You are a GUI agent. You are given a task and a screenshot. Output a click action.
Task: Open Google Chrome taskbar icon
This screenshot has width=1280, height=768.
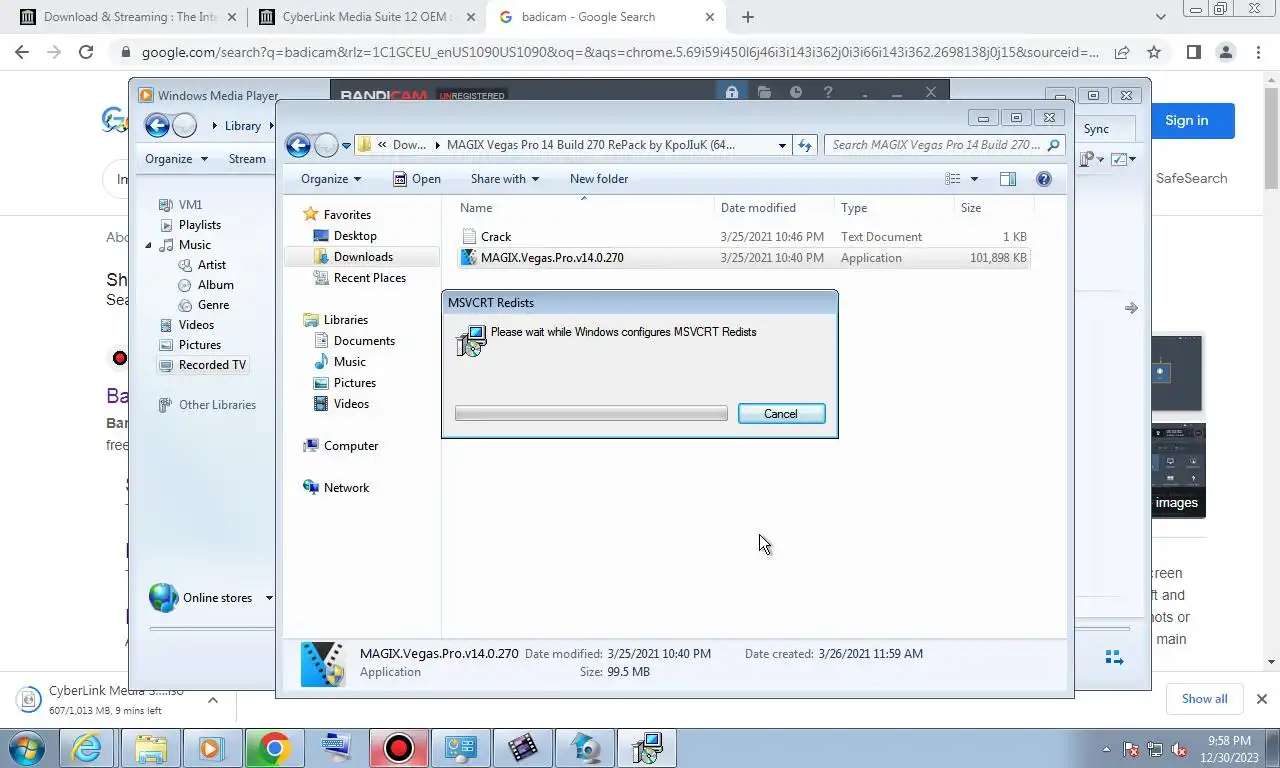pyautogui.click(x=274, y=748)
